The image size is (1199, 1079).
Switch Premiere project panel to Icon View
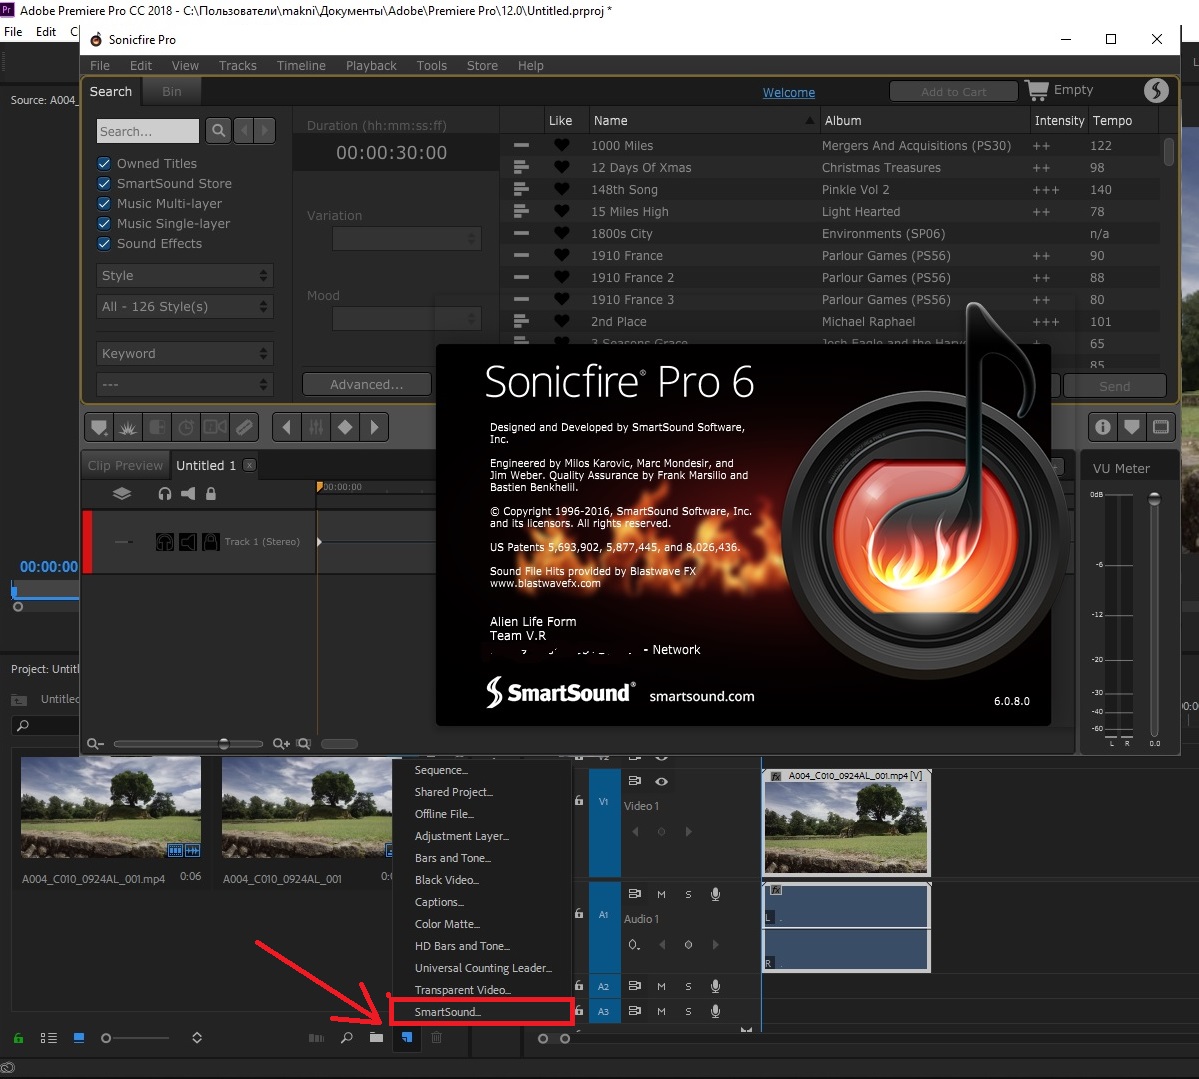tap(79, 1038)
